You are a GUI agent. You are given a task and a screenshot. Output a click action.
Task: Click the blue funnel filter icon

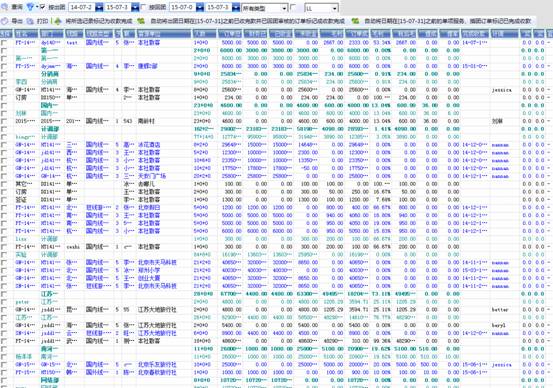pos(30,7)
